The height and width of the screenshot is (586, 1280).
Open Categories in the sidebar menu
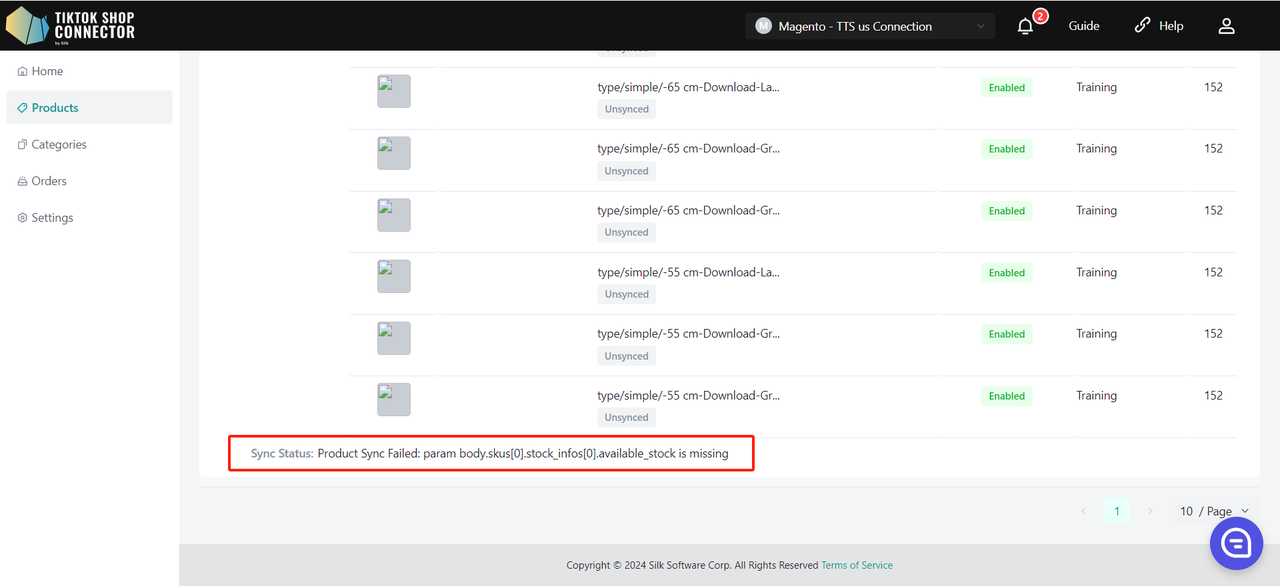(x=59, y=145)
